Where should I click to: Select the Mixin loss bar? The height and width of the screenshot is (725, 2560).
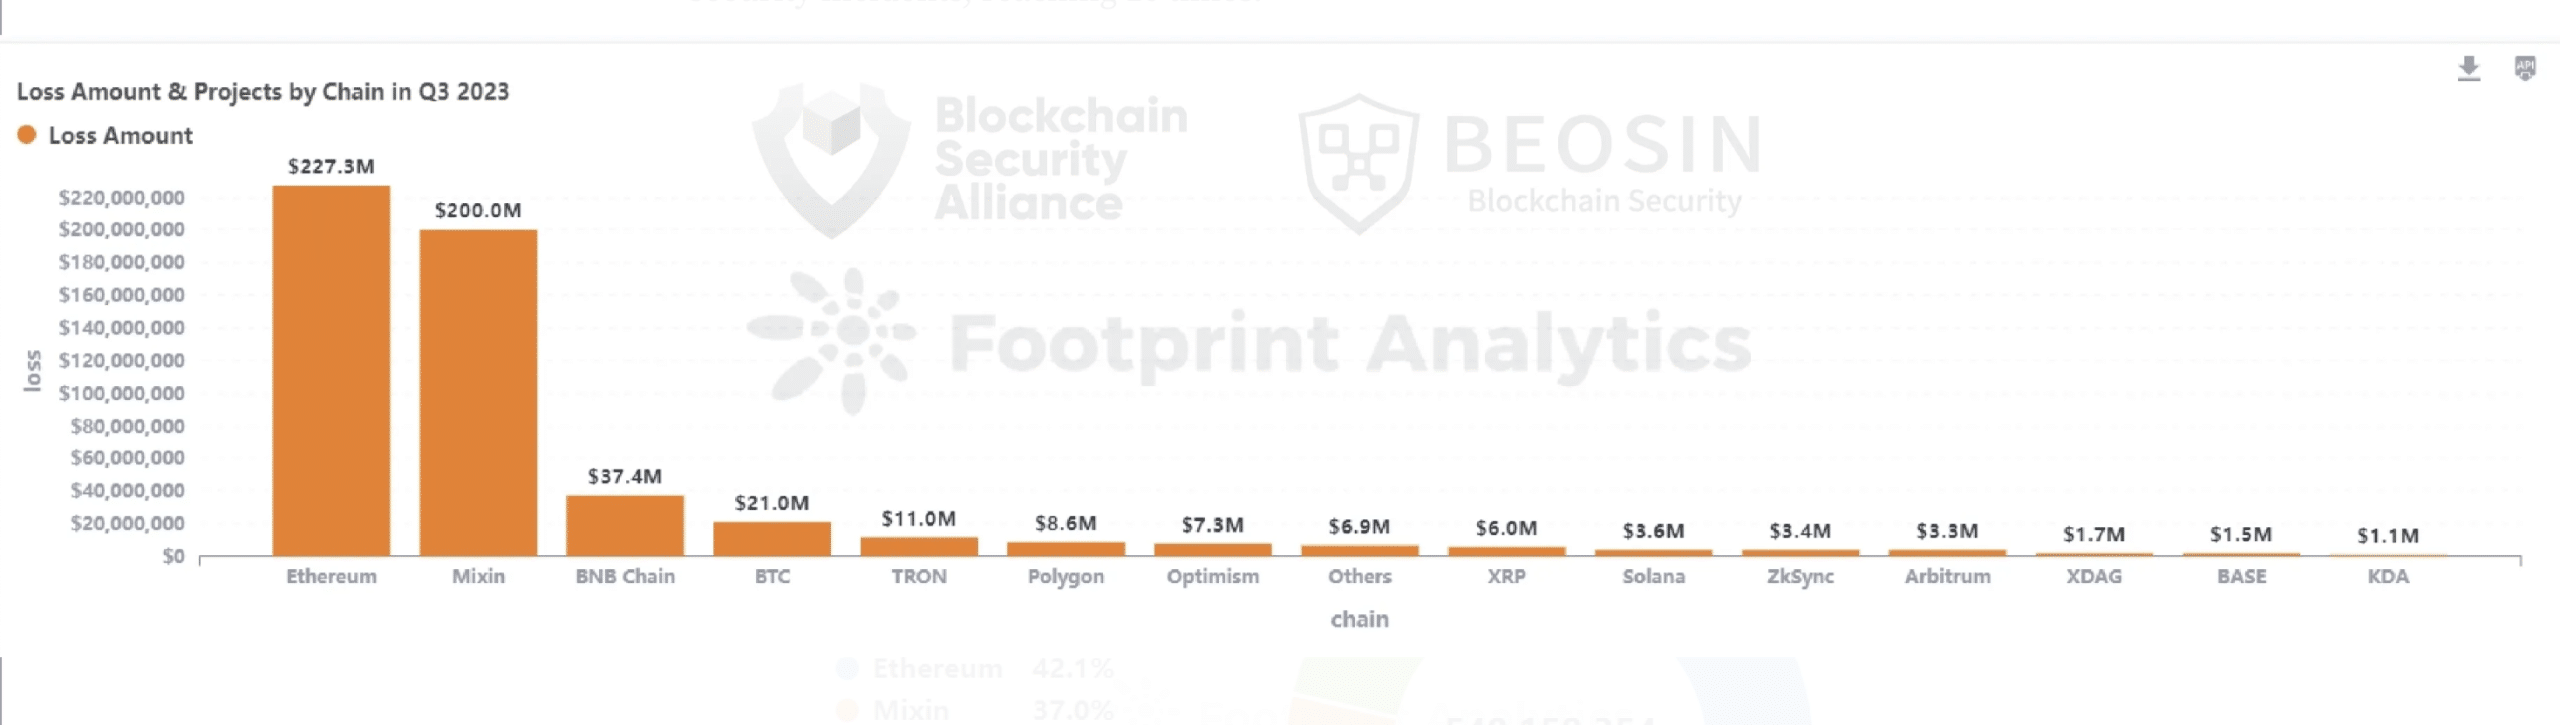pyautogui.click(x=478, y=392)
